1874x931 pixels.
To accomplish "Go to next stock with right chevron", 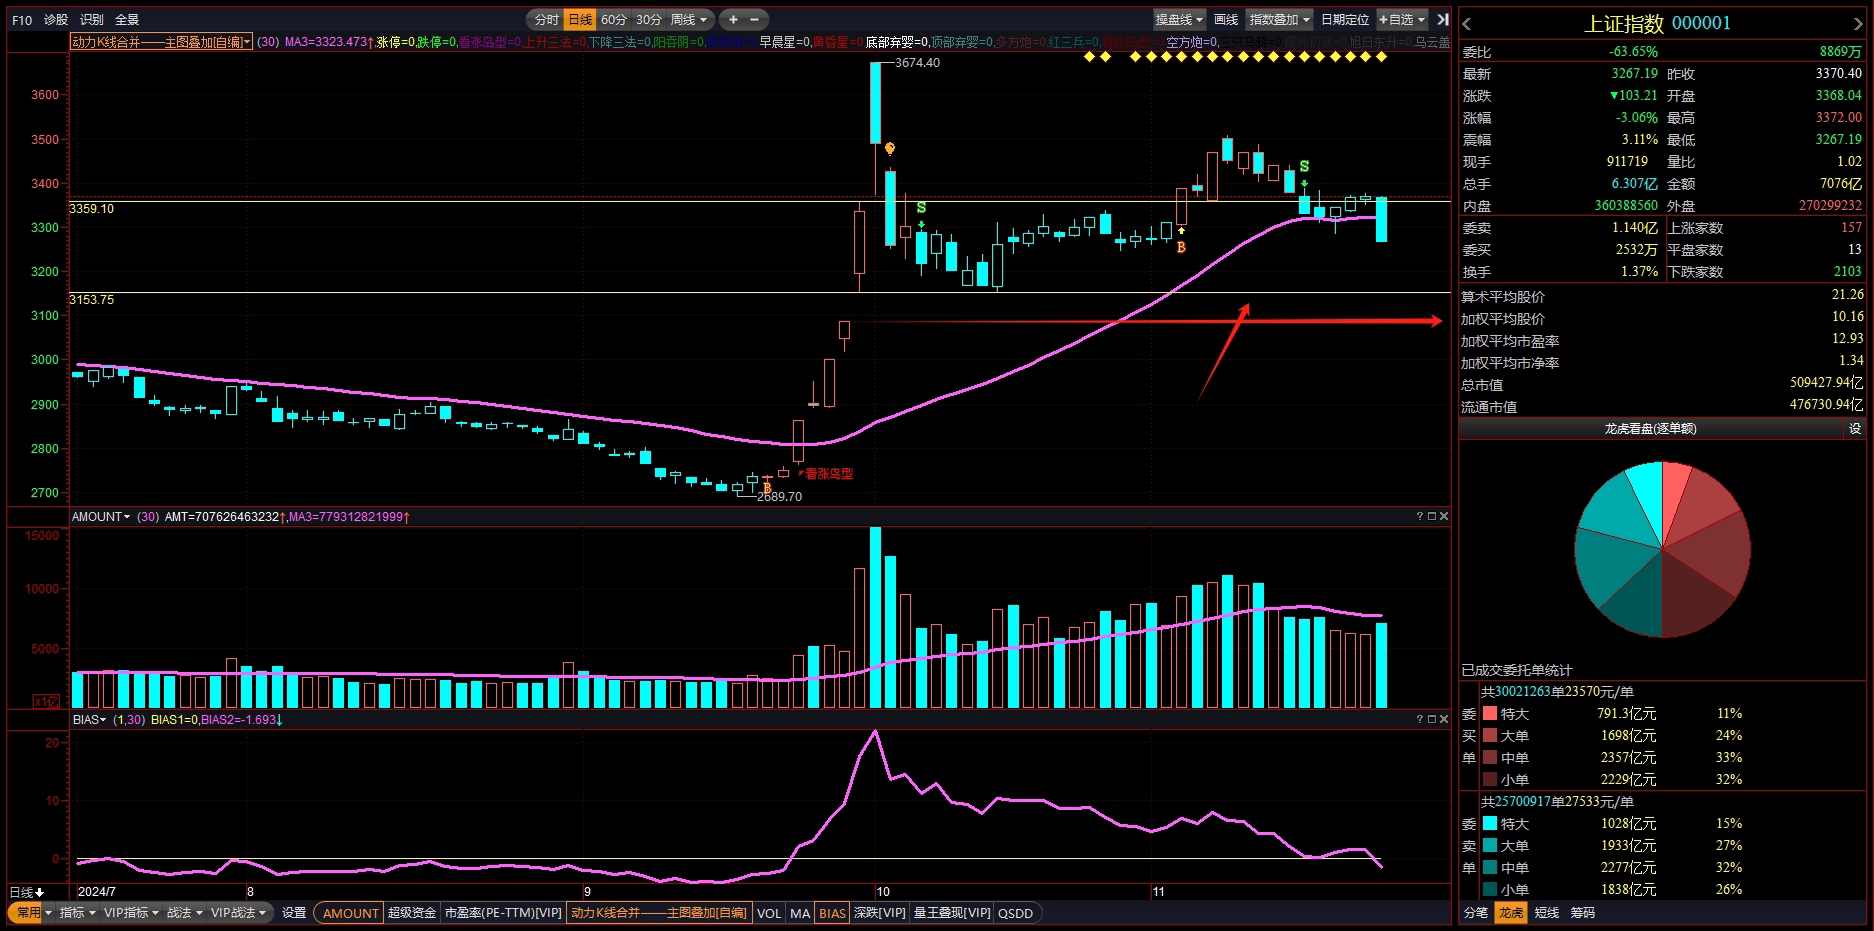I will pos(1858,24).
